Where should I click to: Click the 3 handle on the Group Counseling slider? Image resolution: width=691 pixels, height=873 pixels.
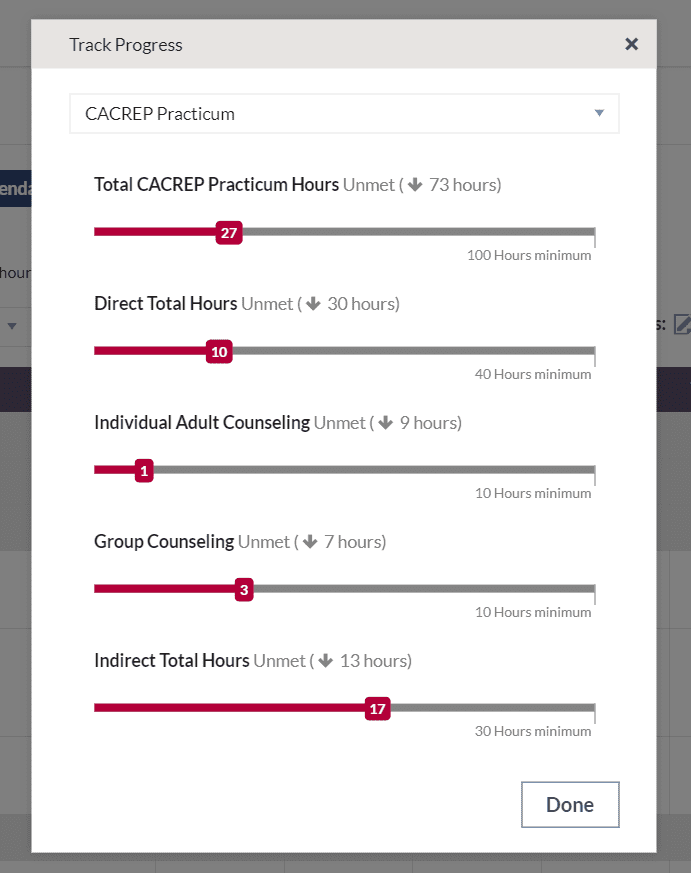[243, 589]
